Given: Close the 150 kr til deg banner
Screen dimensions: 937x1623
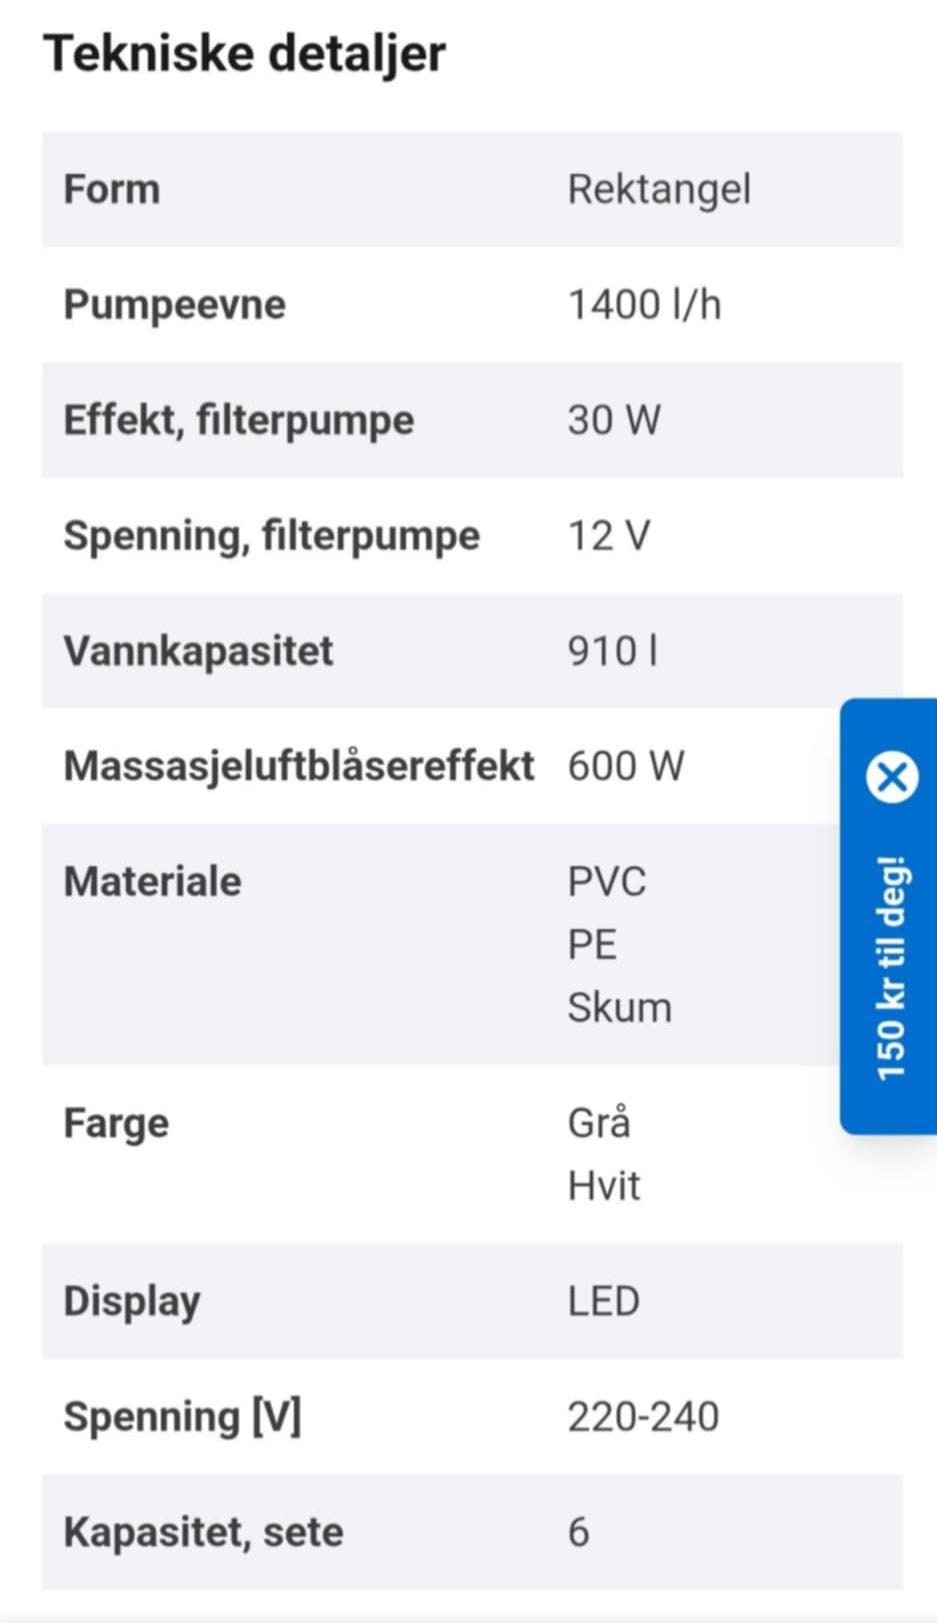Looking at the screenshot, I should [x=891, y=777].
